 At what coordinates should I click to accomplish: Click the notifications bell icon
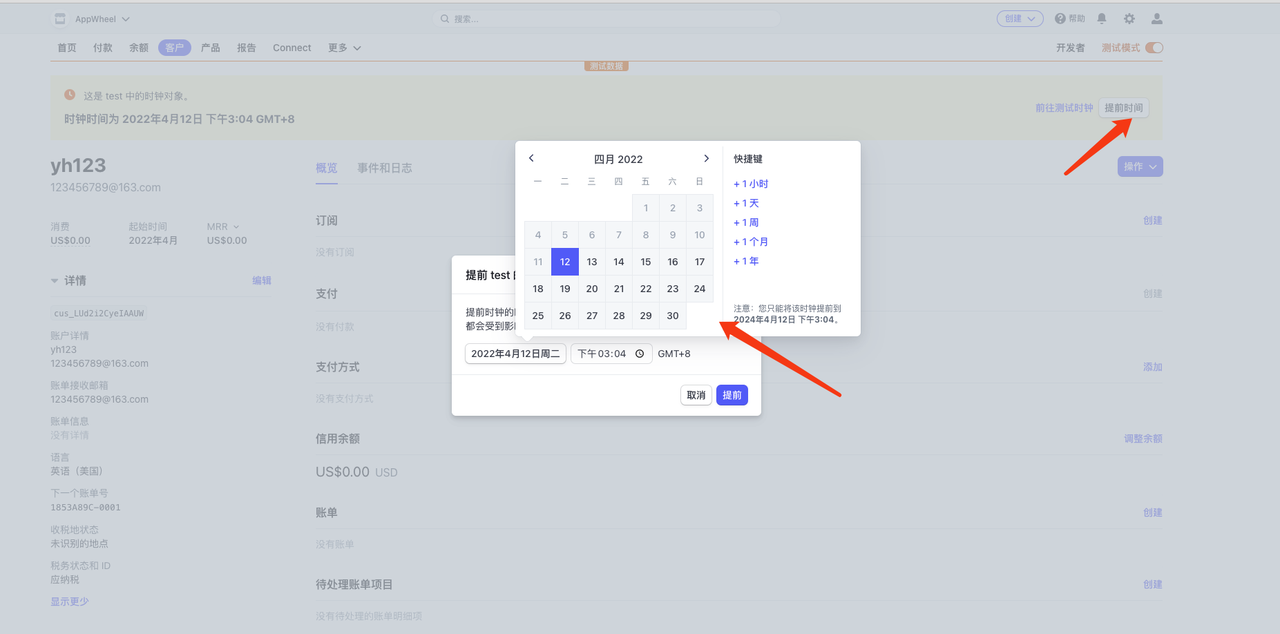pos(1102,19)
